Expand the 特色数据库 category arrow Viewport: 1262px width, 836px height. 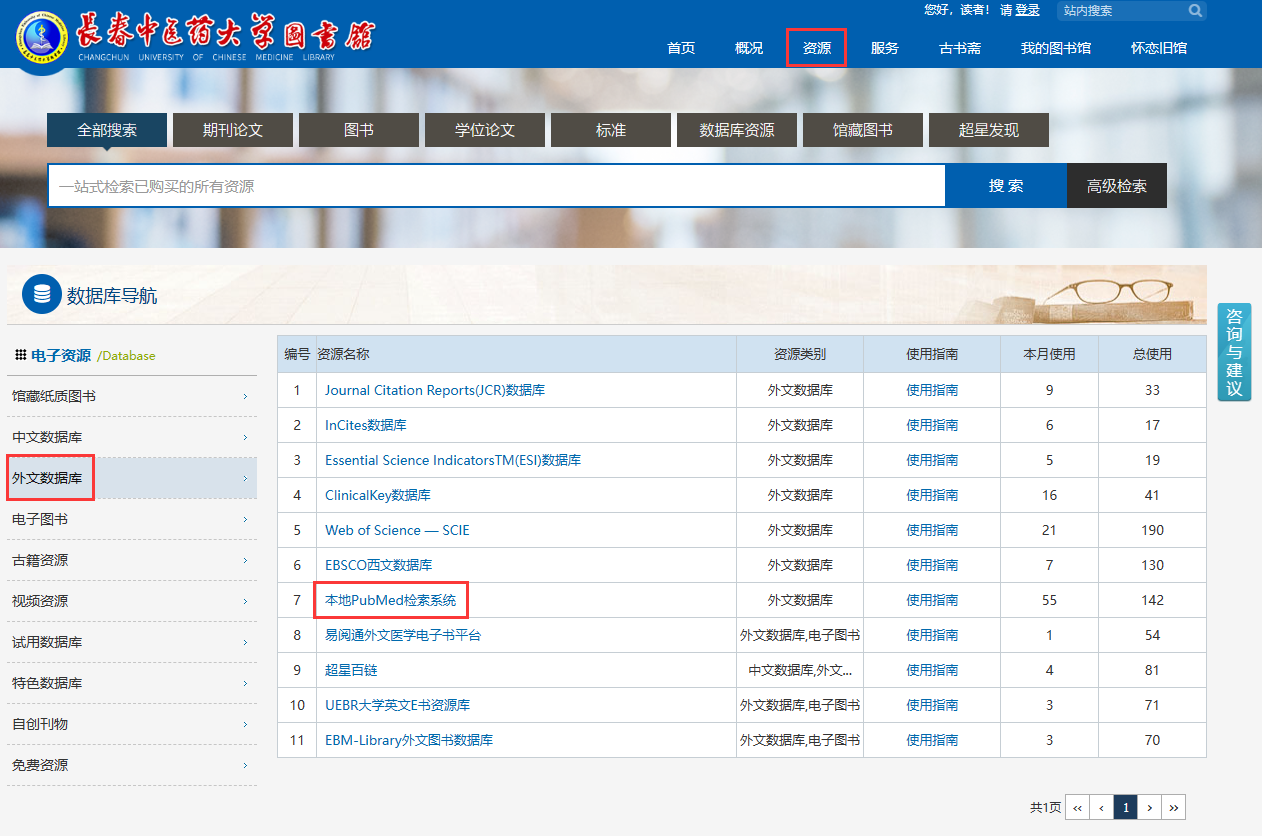click(245, 684)
